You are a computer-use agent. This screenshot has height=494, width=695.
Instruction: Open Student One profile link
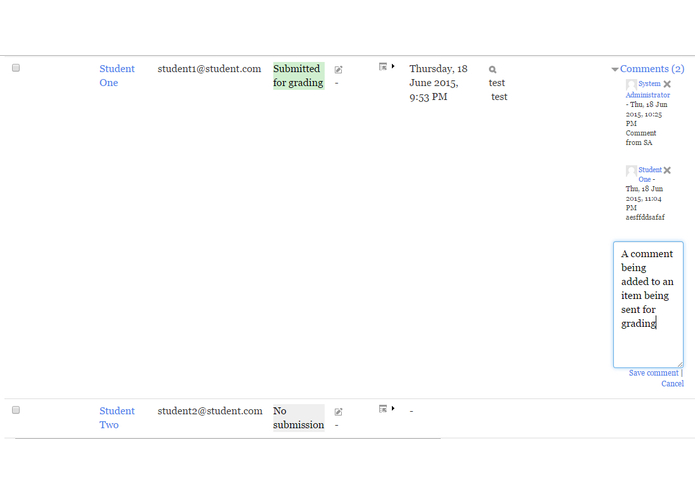coord(117,76)
